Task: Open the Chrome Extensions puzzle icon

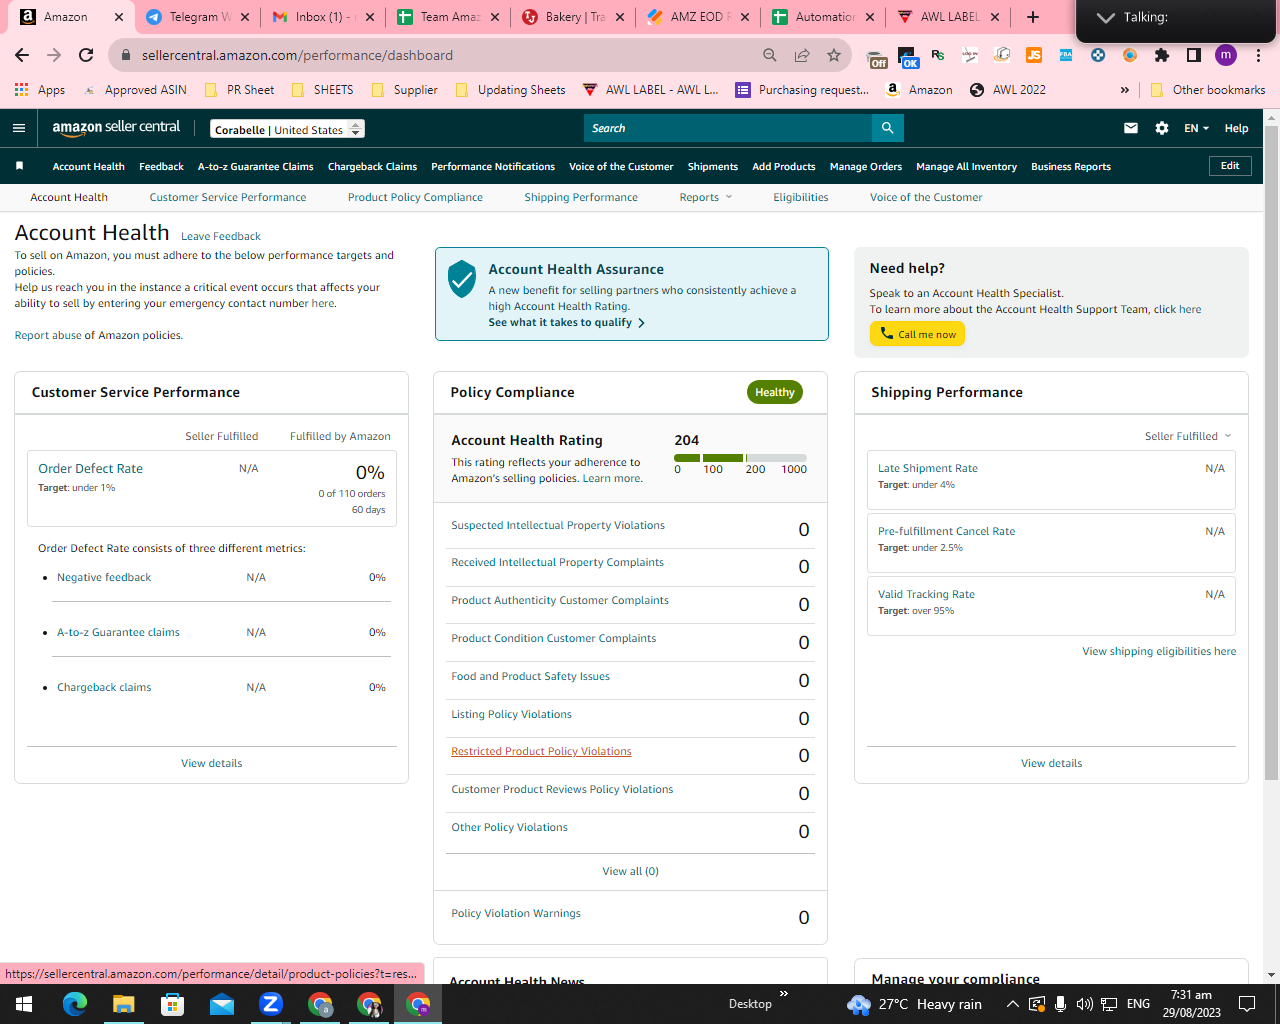Action: pos(1162,55)
